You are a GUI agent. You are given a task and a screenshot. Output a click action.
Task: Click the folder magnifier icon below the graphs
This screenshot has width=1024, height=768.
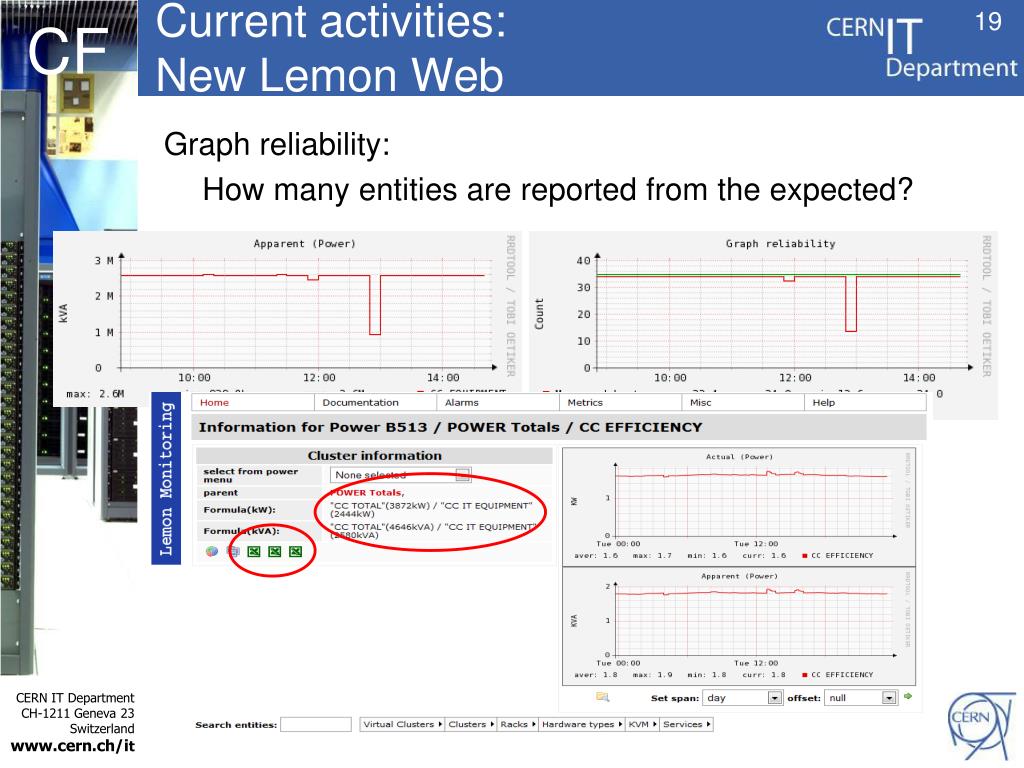point(603,697)
